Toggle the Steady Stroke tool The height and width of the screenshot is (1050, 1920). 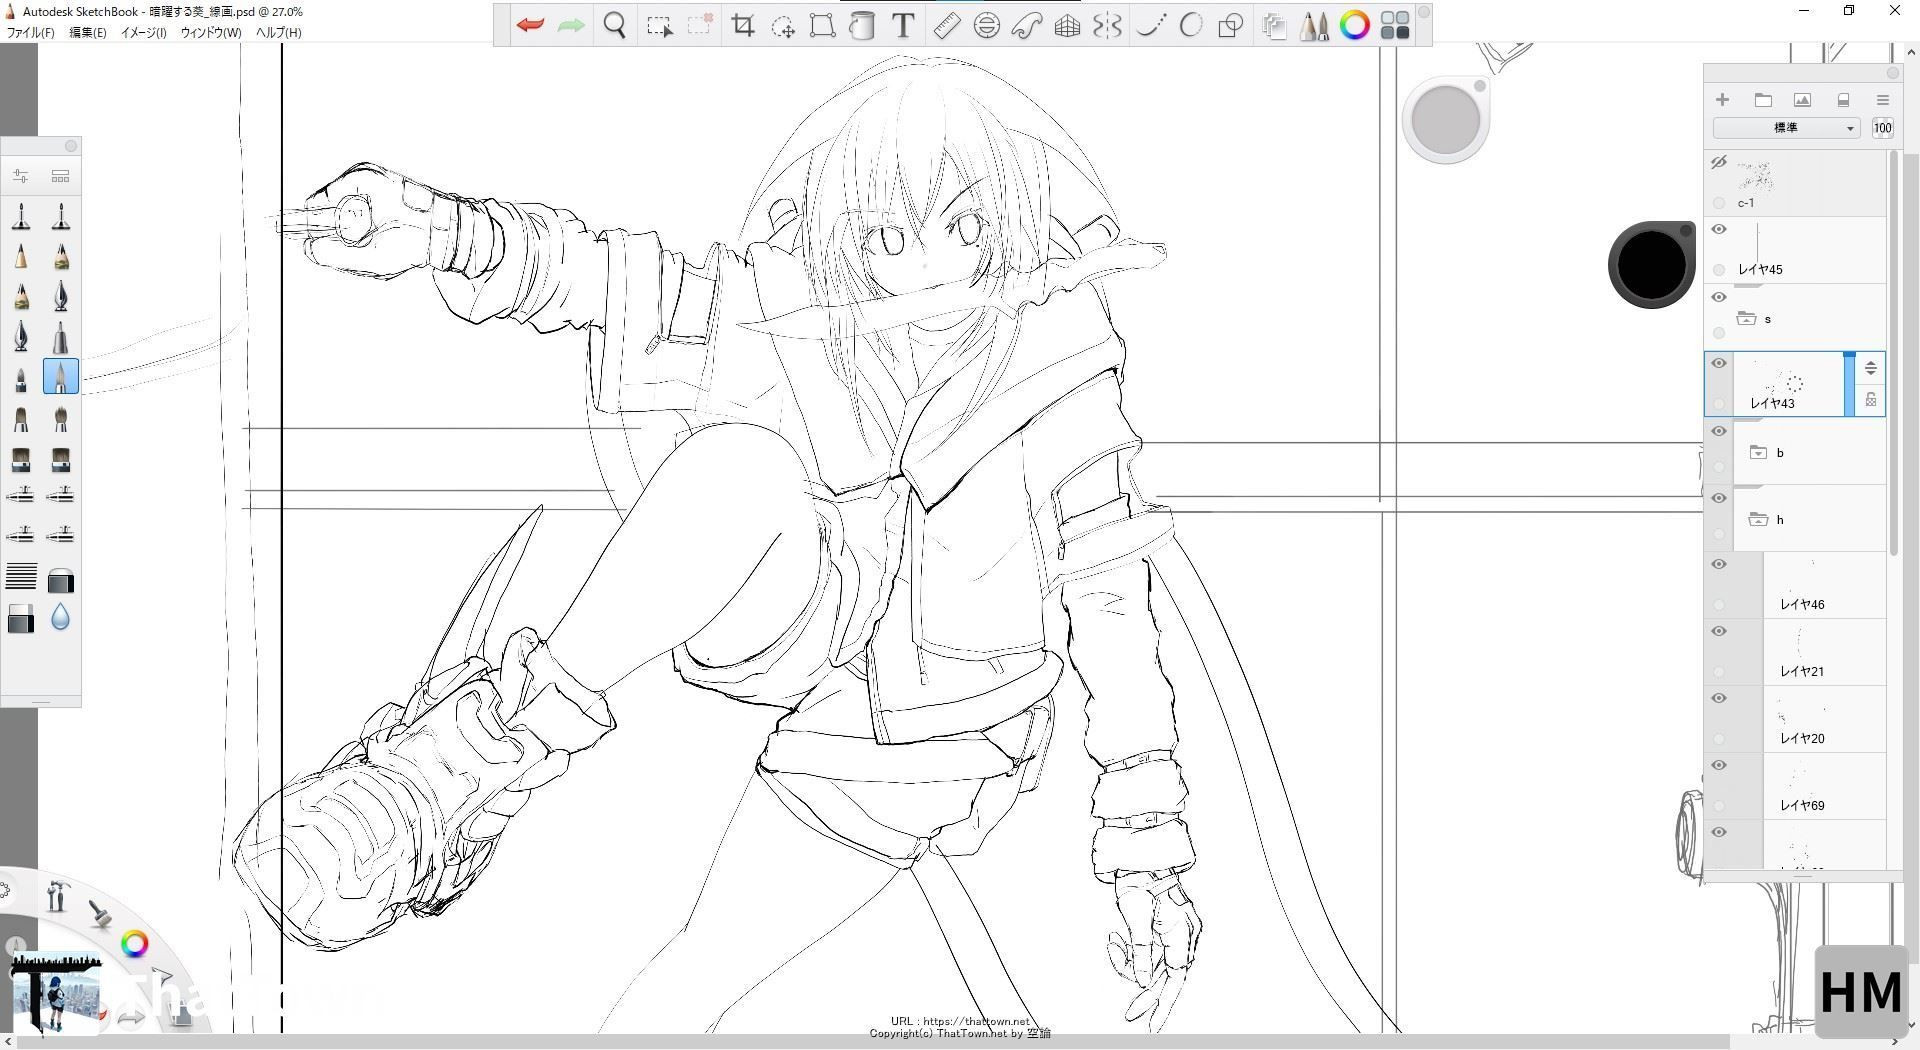(1150, 25)
